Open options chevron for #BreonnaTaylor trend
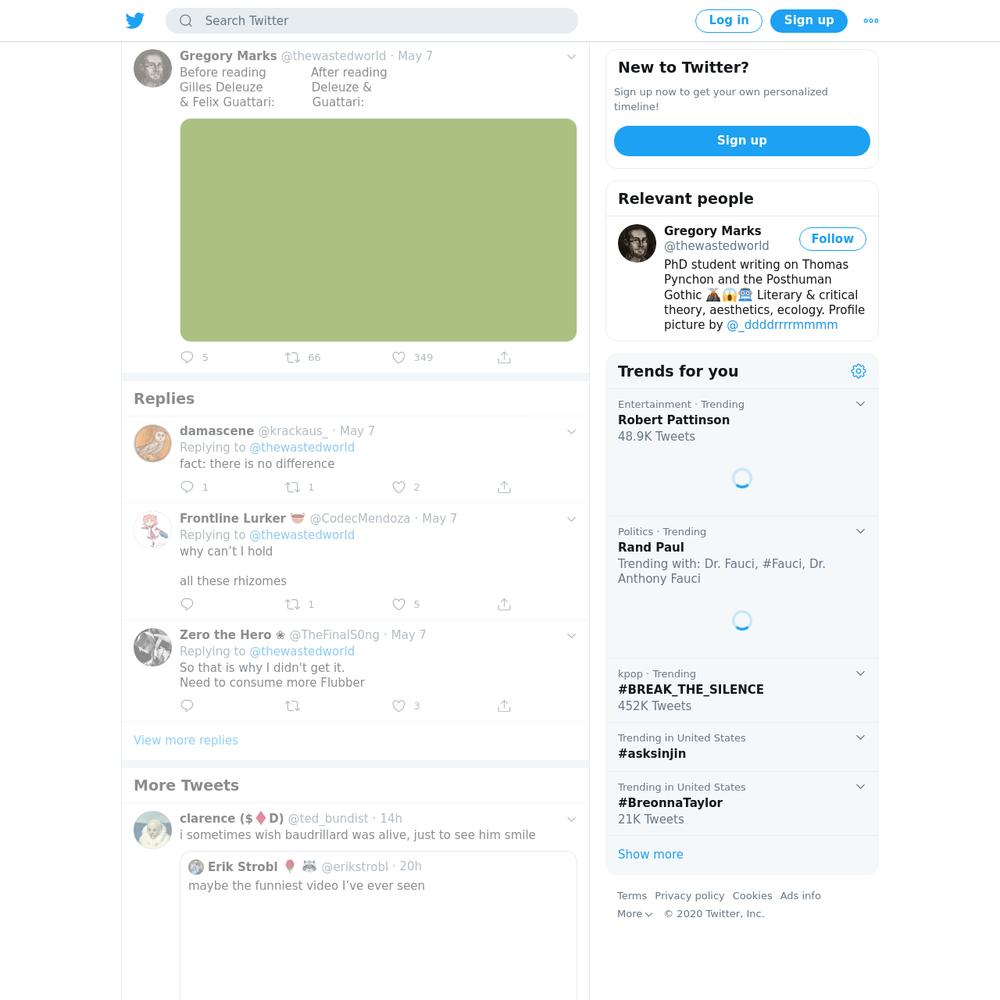 click(860, 786)
